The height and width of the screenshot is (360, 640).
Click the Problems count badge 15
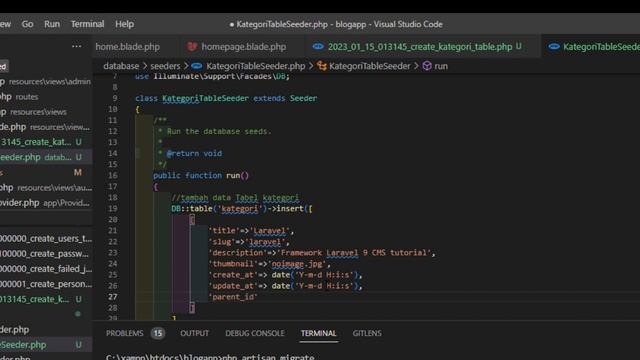point(158,333)
